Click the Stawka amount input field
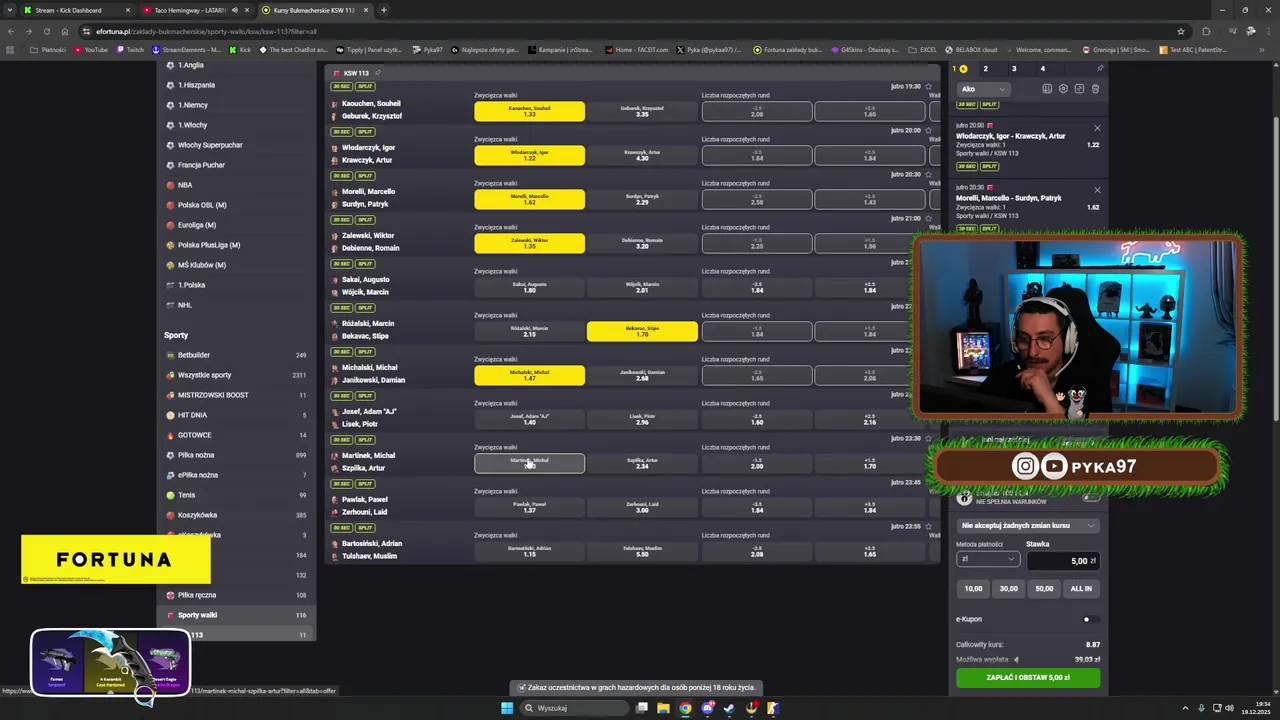Screen dimensions: 1280x720 click(1062, 561)
